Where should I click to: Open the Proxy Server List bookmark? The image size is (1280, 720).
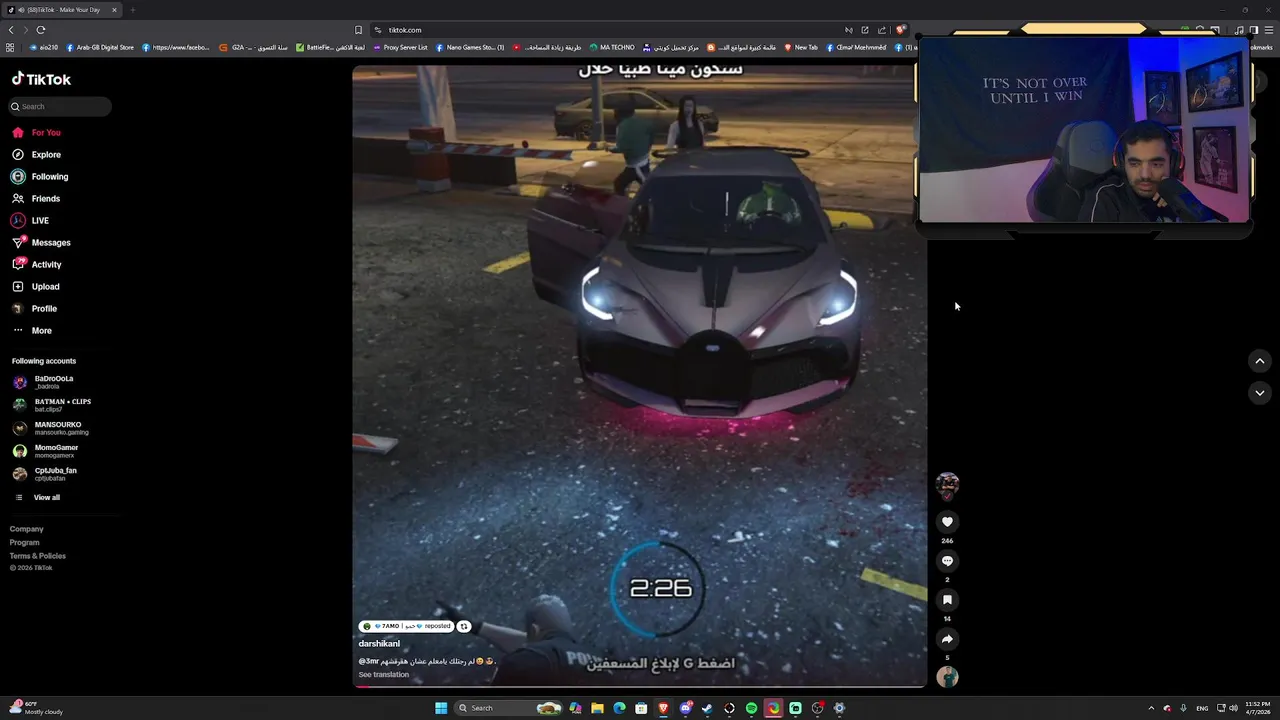[400, 47]
